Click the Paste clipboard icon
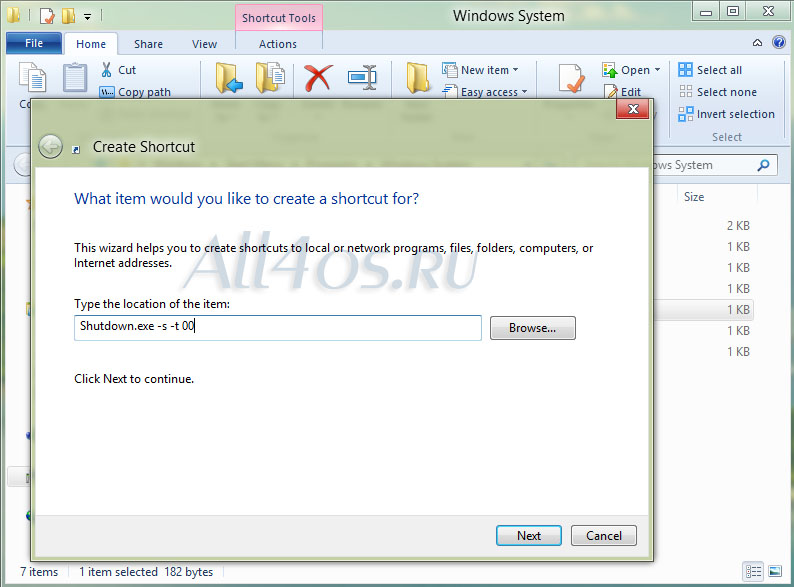This screenshot has width=794, height=587. (x=75, y=77)
